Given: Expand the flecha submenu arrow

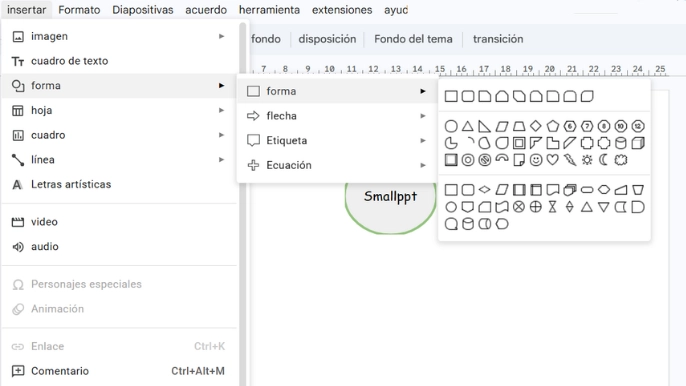Looking at the screenshot, I should click(423, 116).
